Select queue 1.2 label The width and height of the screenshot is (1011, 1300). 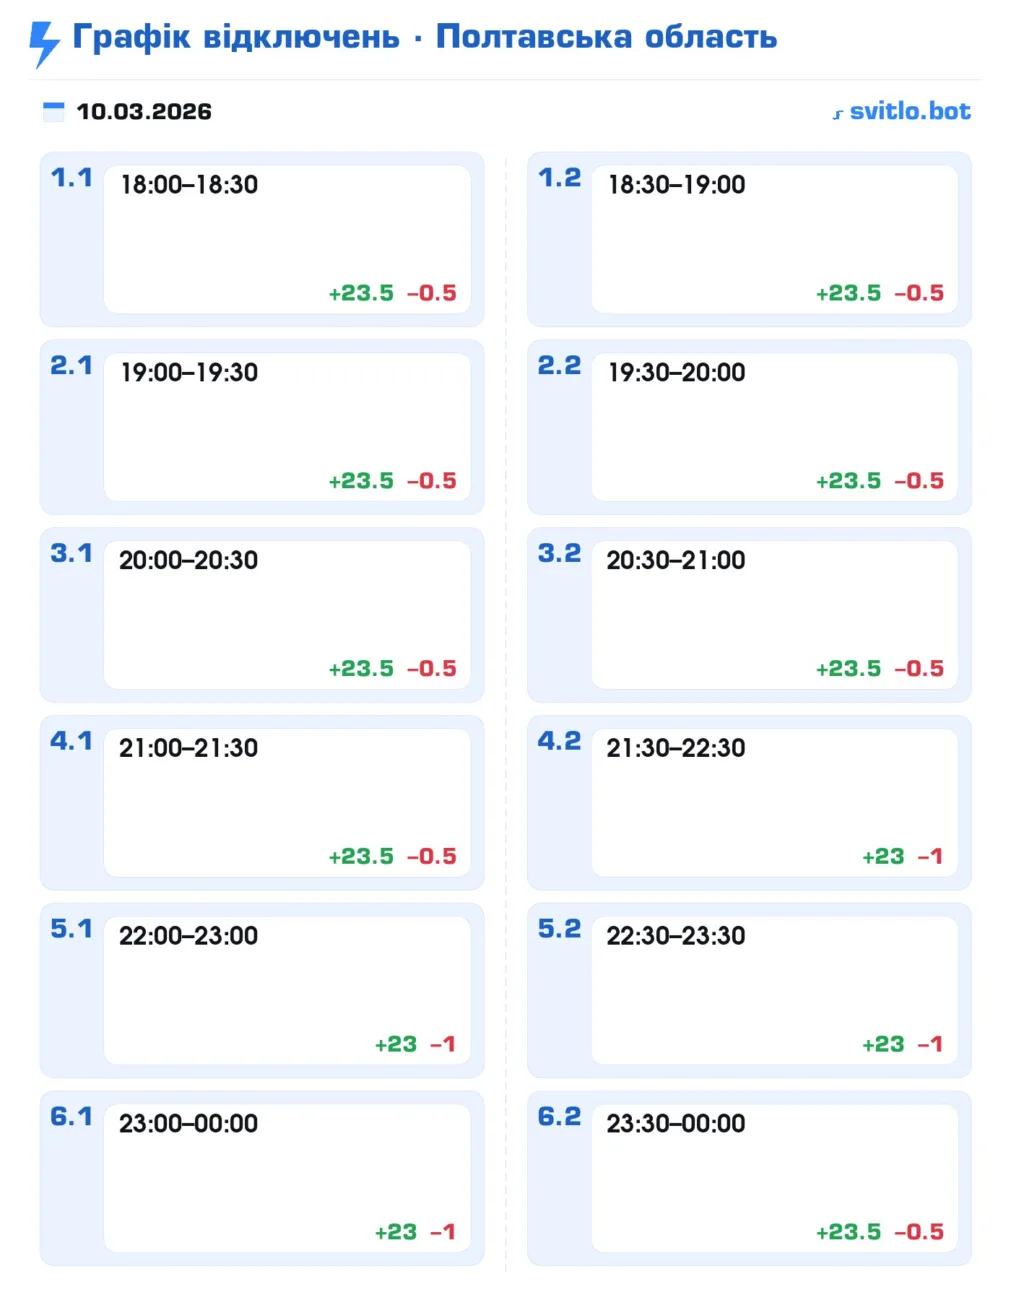click(559, 178)
